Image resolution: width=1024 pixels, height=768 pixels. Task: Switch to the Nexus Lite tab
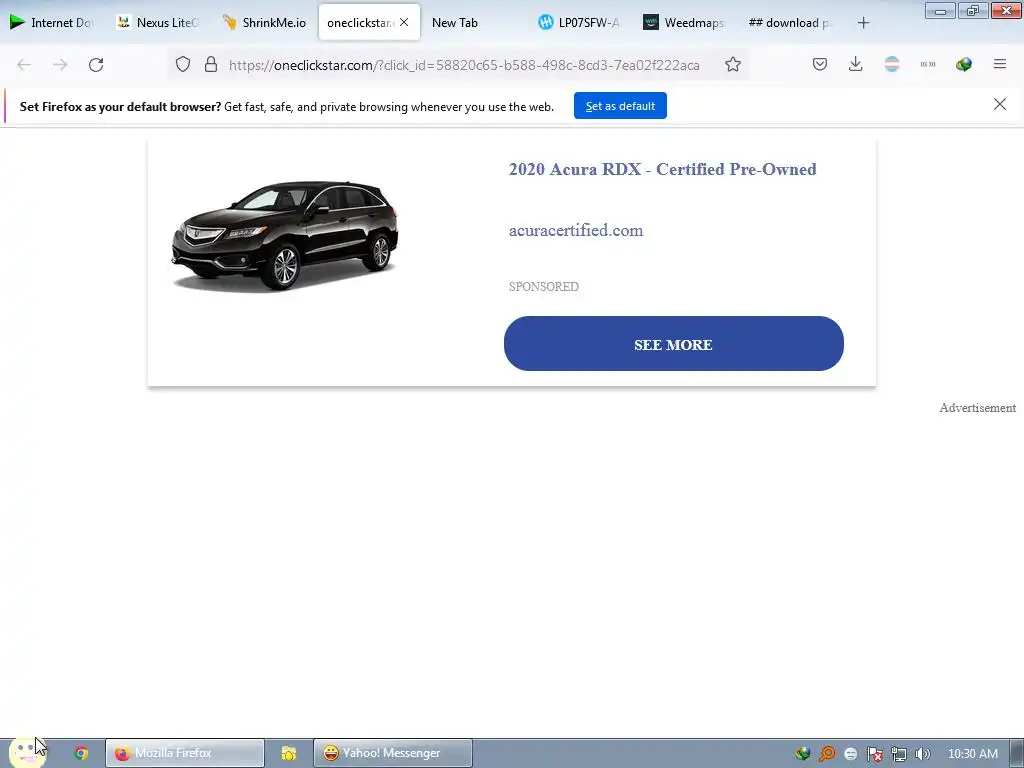(158, 22)
